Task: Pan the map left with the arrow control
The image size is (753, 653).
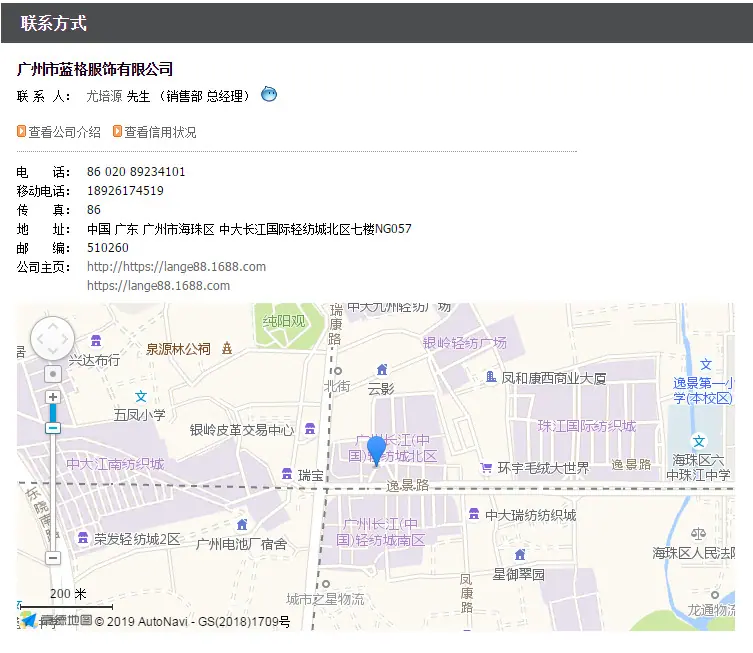Action: tap(40, 339)
